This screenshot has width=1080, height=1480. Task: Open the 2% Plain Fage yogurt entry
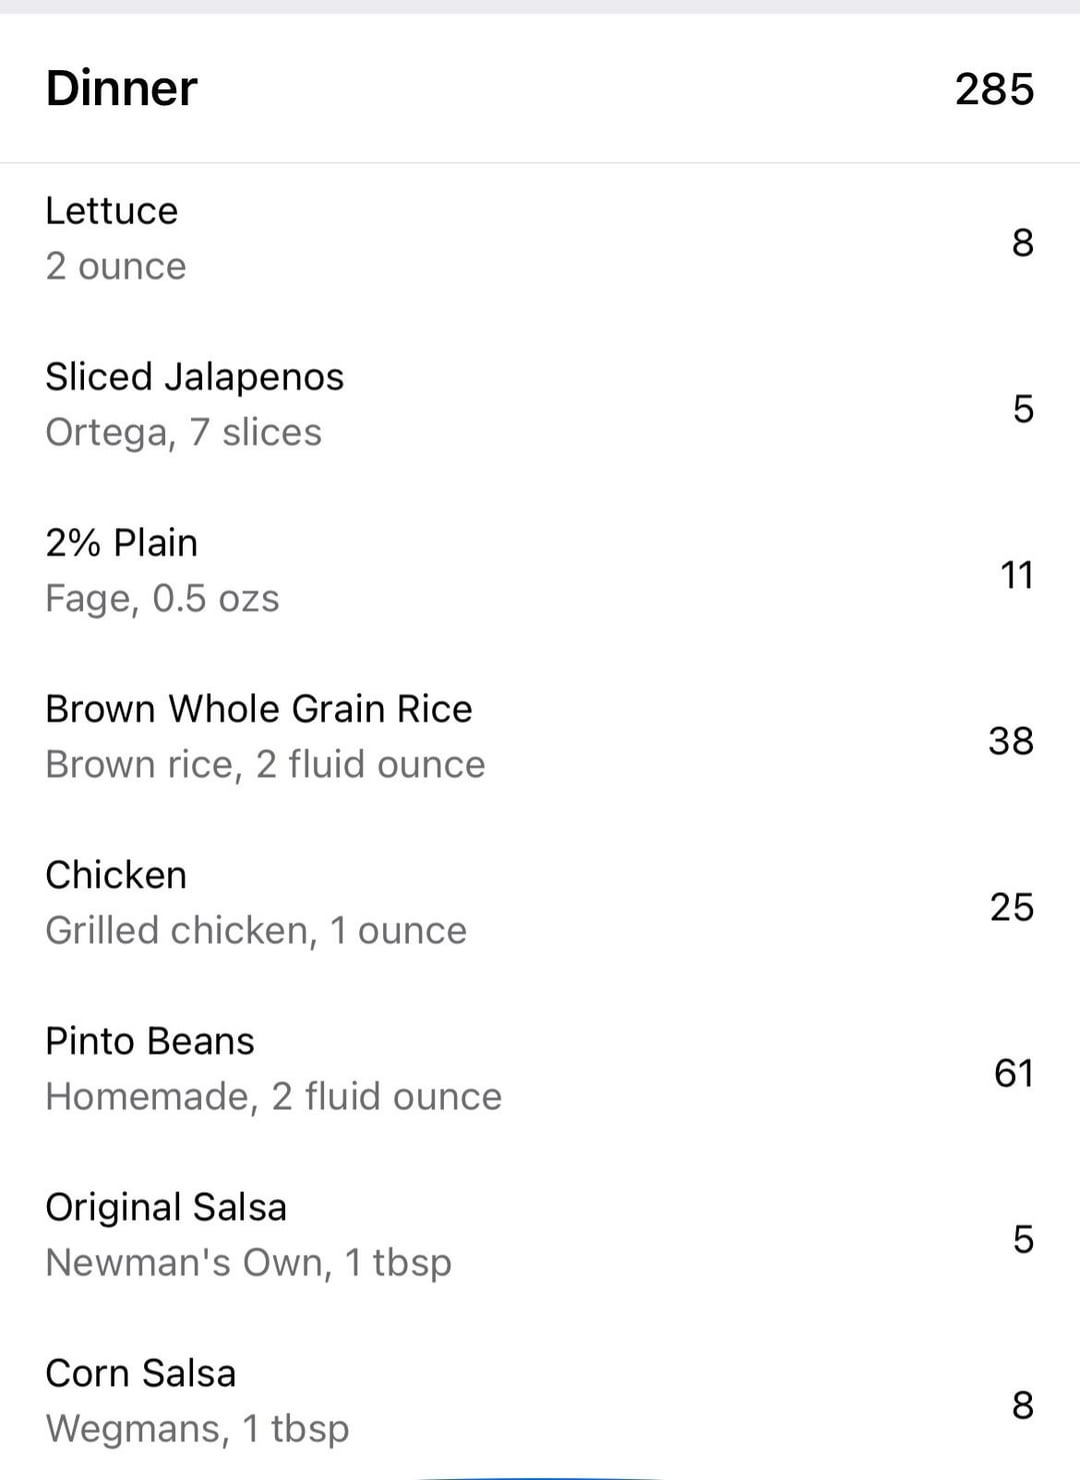point(540,571)
